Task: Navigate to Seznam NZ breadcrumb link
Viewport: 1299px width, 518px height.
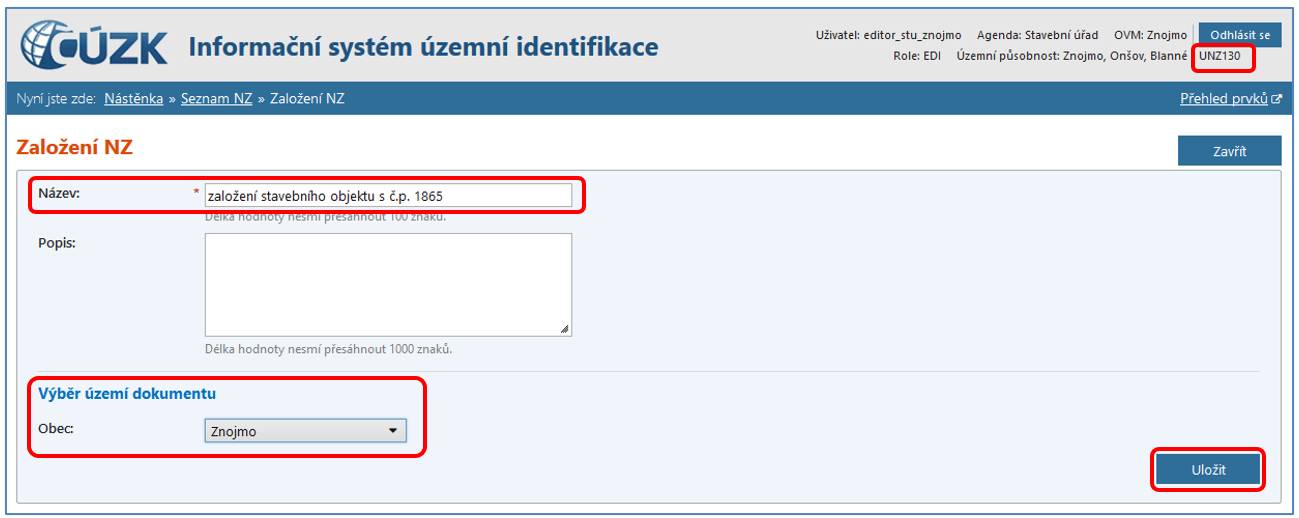Action: [216, 99]
